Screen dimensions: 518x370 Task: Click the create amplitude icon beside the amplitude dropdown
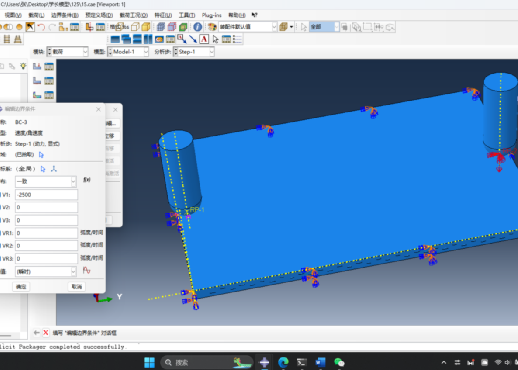pos(86,271)
